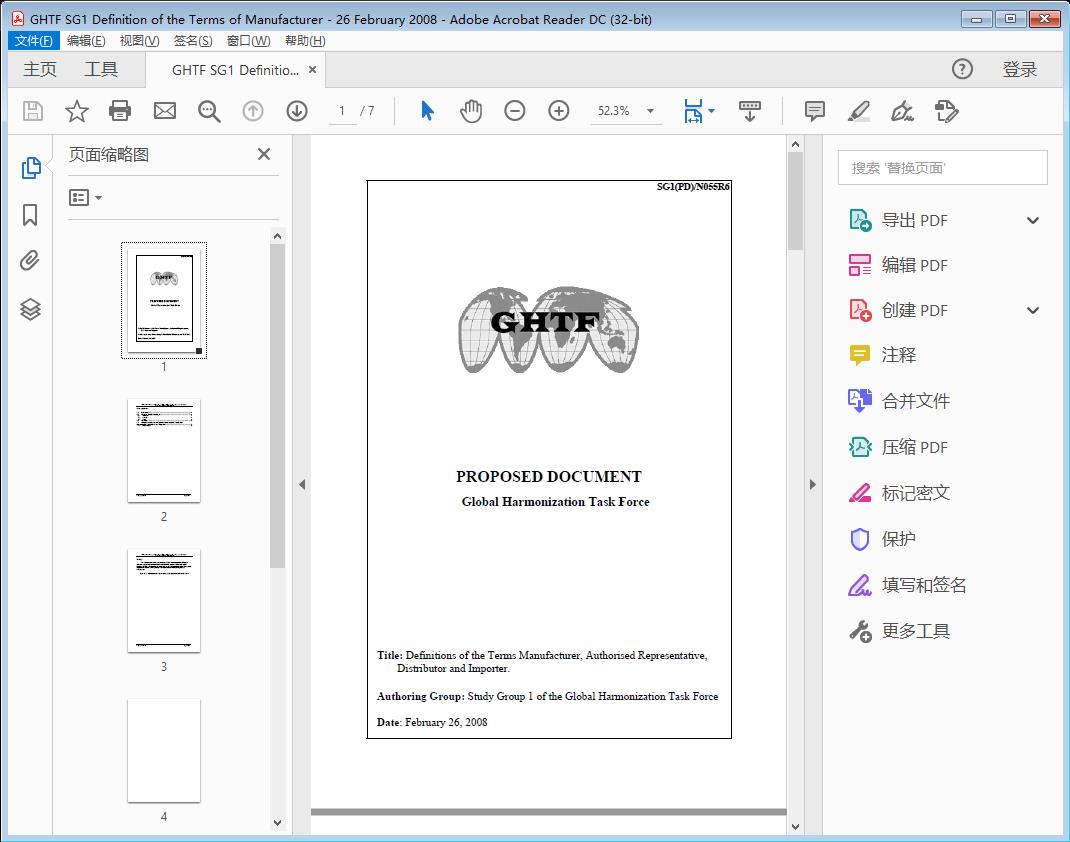
Task: Enter reading presentation mode
Action: point(750,111)
